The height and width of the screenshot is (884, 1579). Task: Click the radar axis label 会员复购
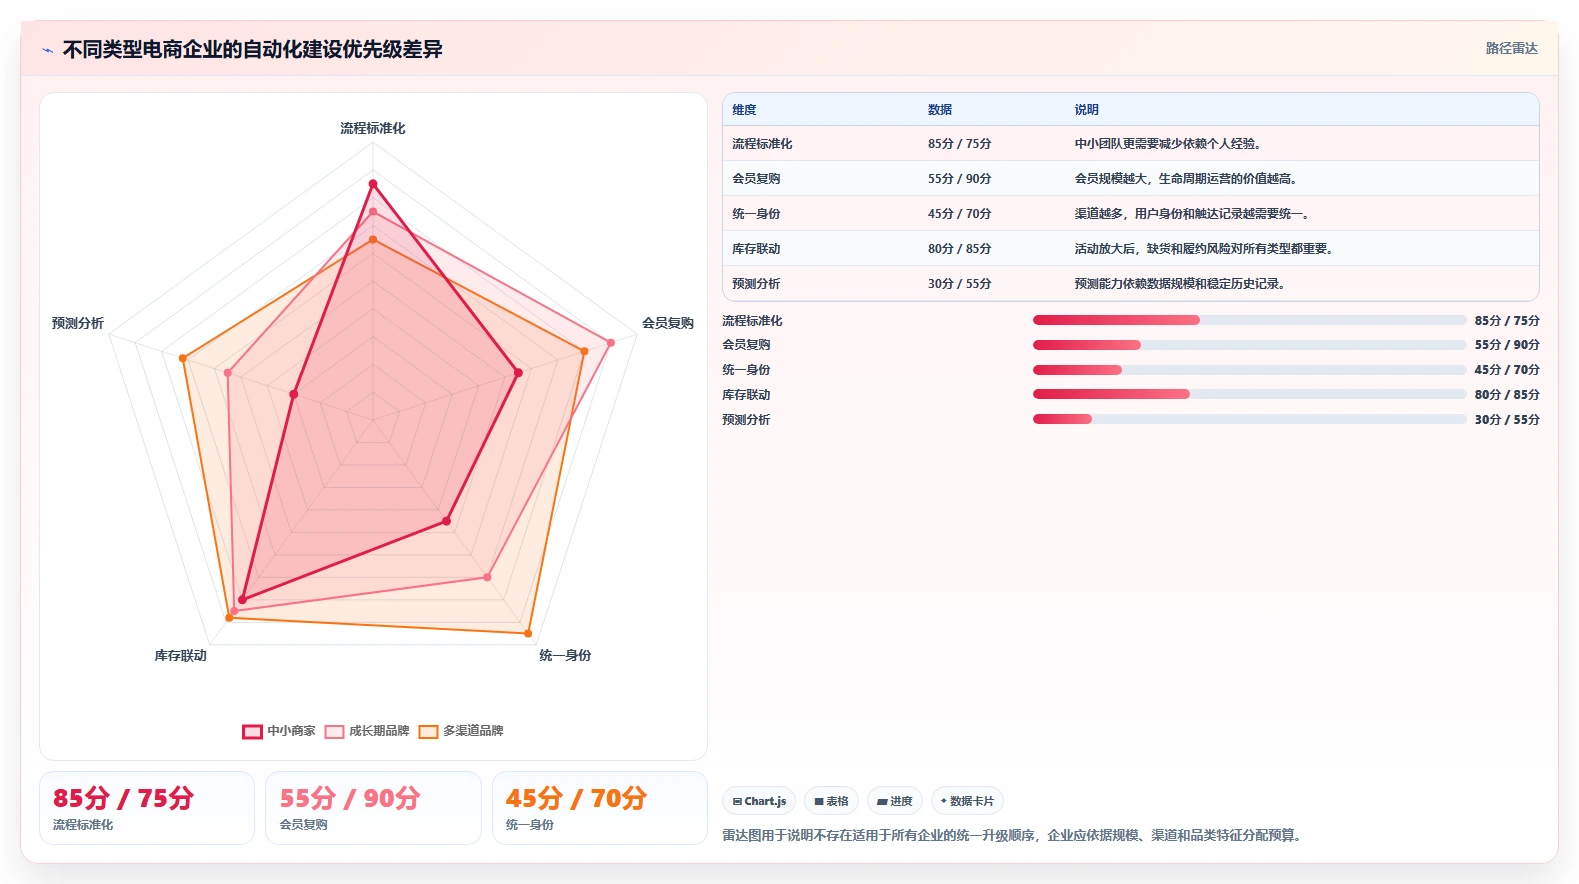coord(668,323)
